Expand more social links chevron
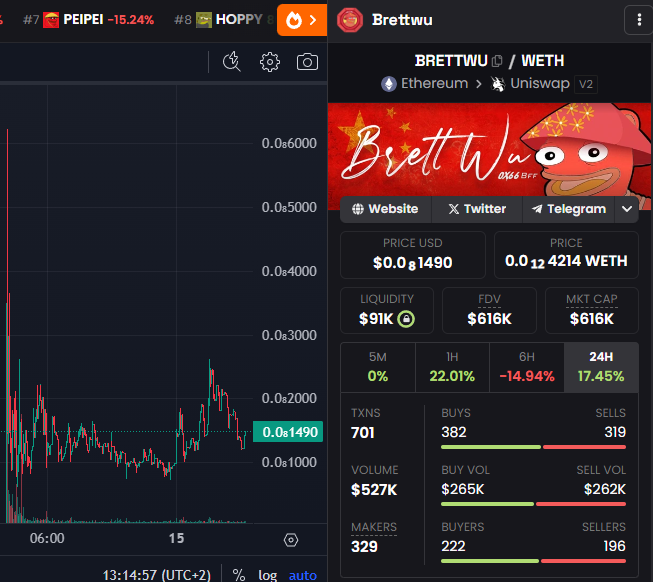Screen dimensions: 653x582 pyautogui.click(x=627, y=209)
